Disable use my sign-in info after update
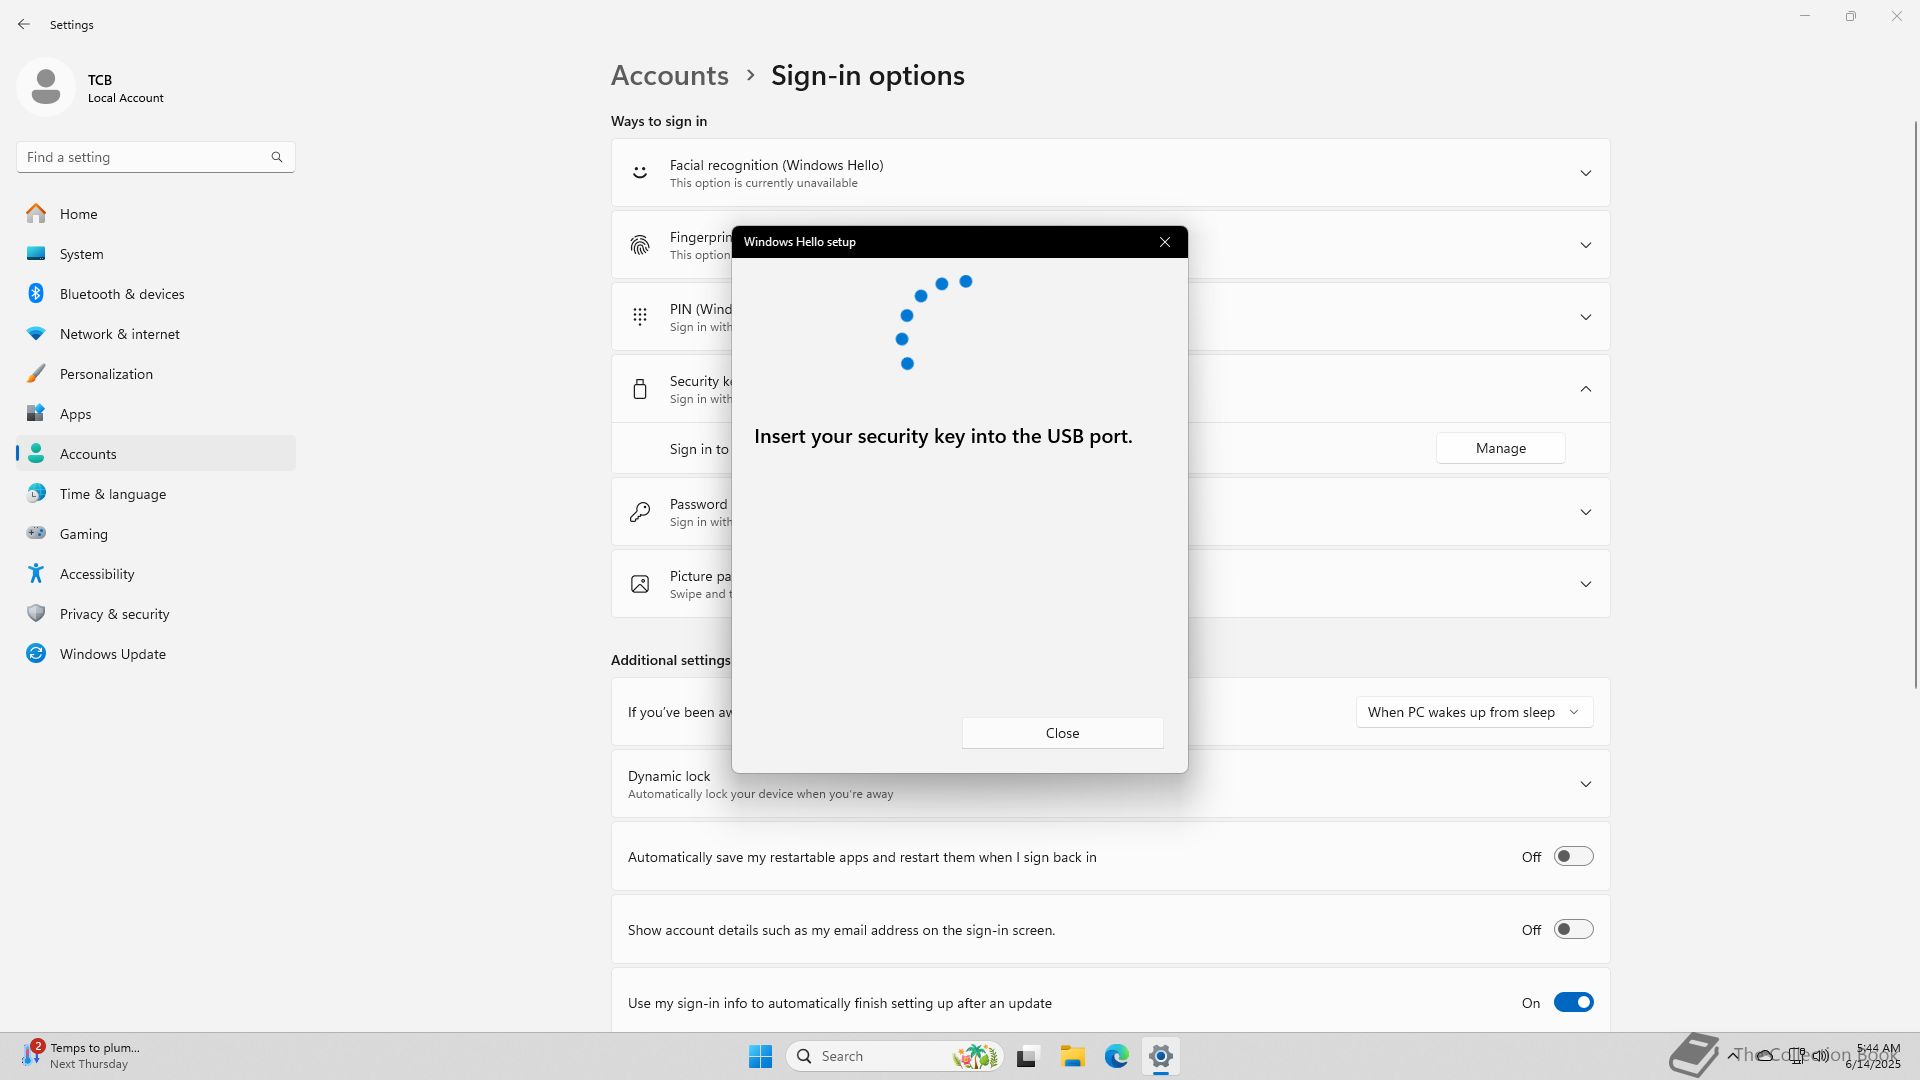 (x=1572, y=1003)
